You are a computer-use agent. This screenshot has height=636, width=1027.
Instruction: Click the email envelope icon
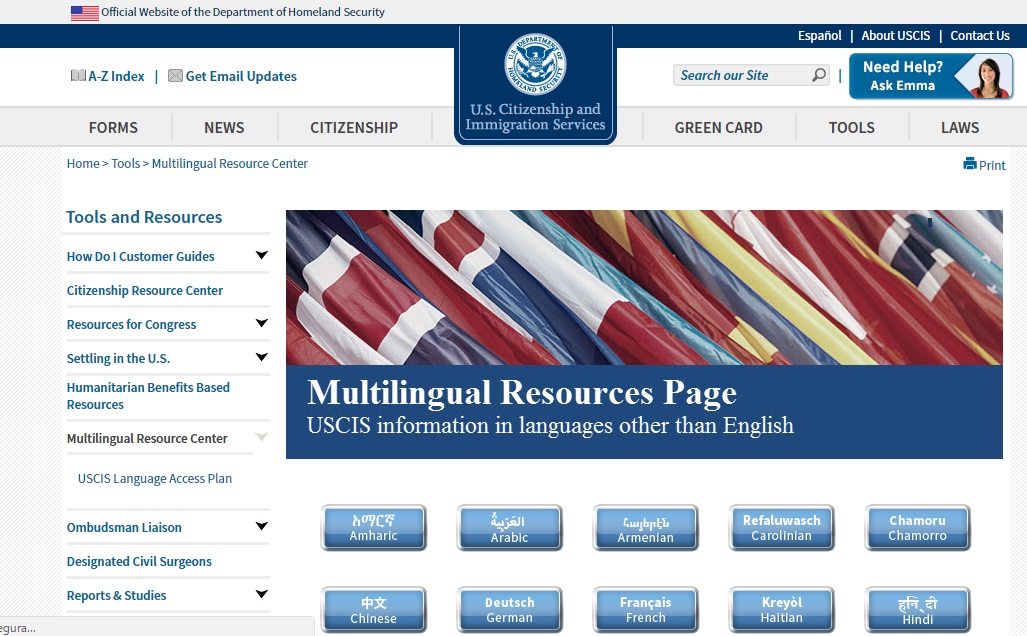click(x=175, y=76)
